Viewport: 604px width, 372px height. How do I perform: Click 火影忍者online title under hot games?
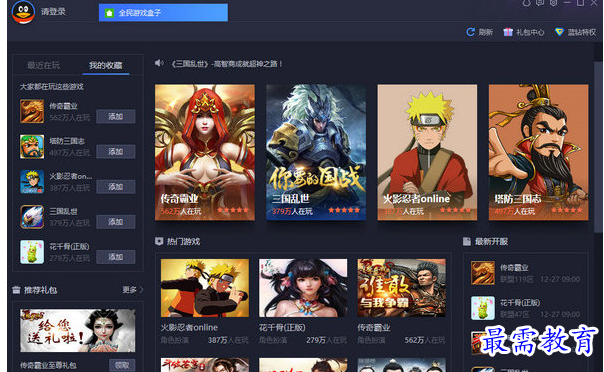[x=189, y=328]
